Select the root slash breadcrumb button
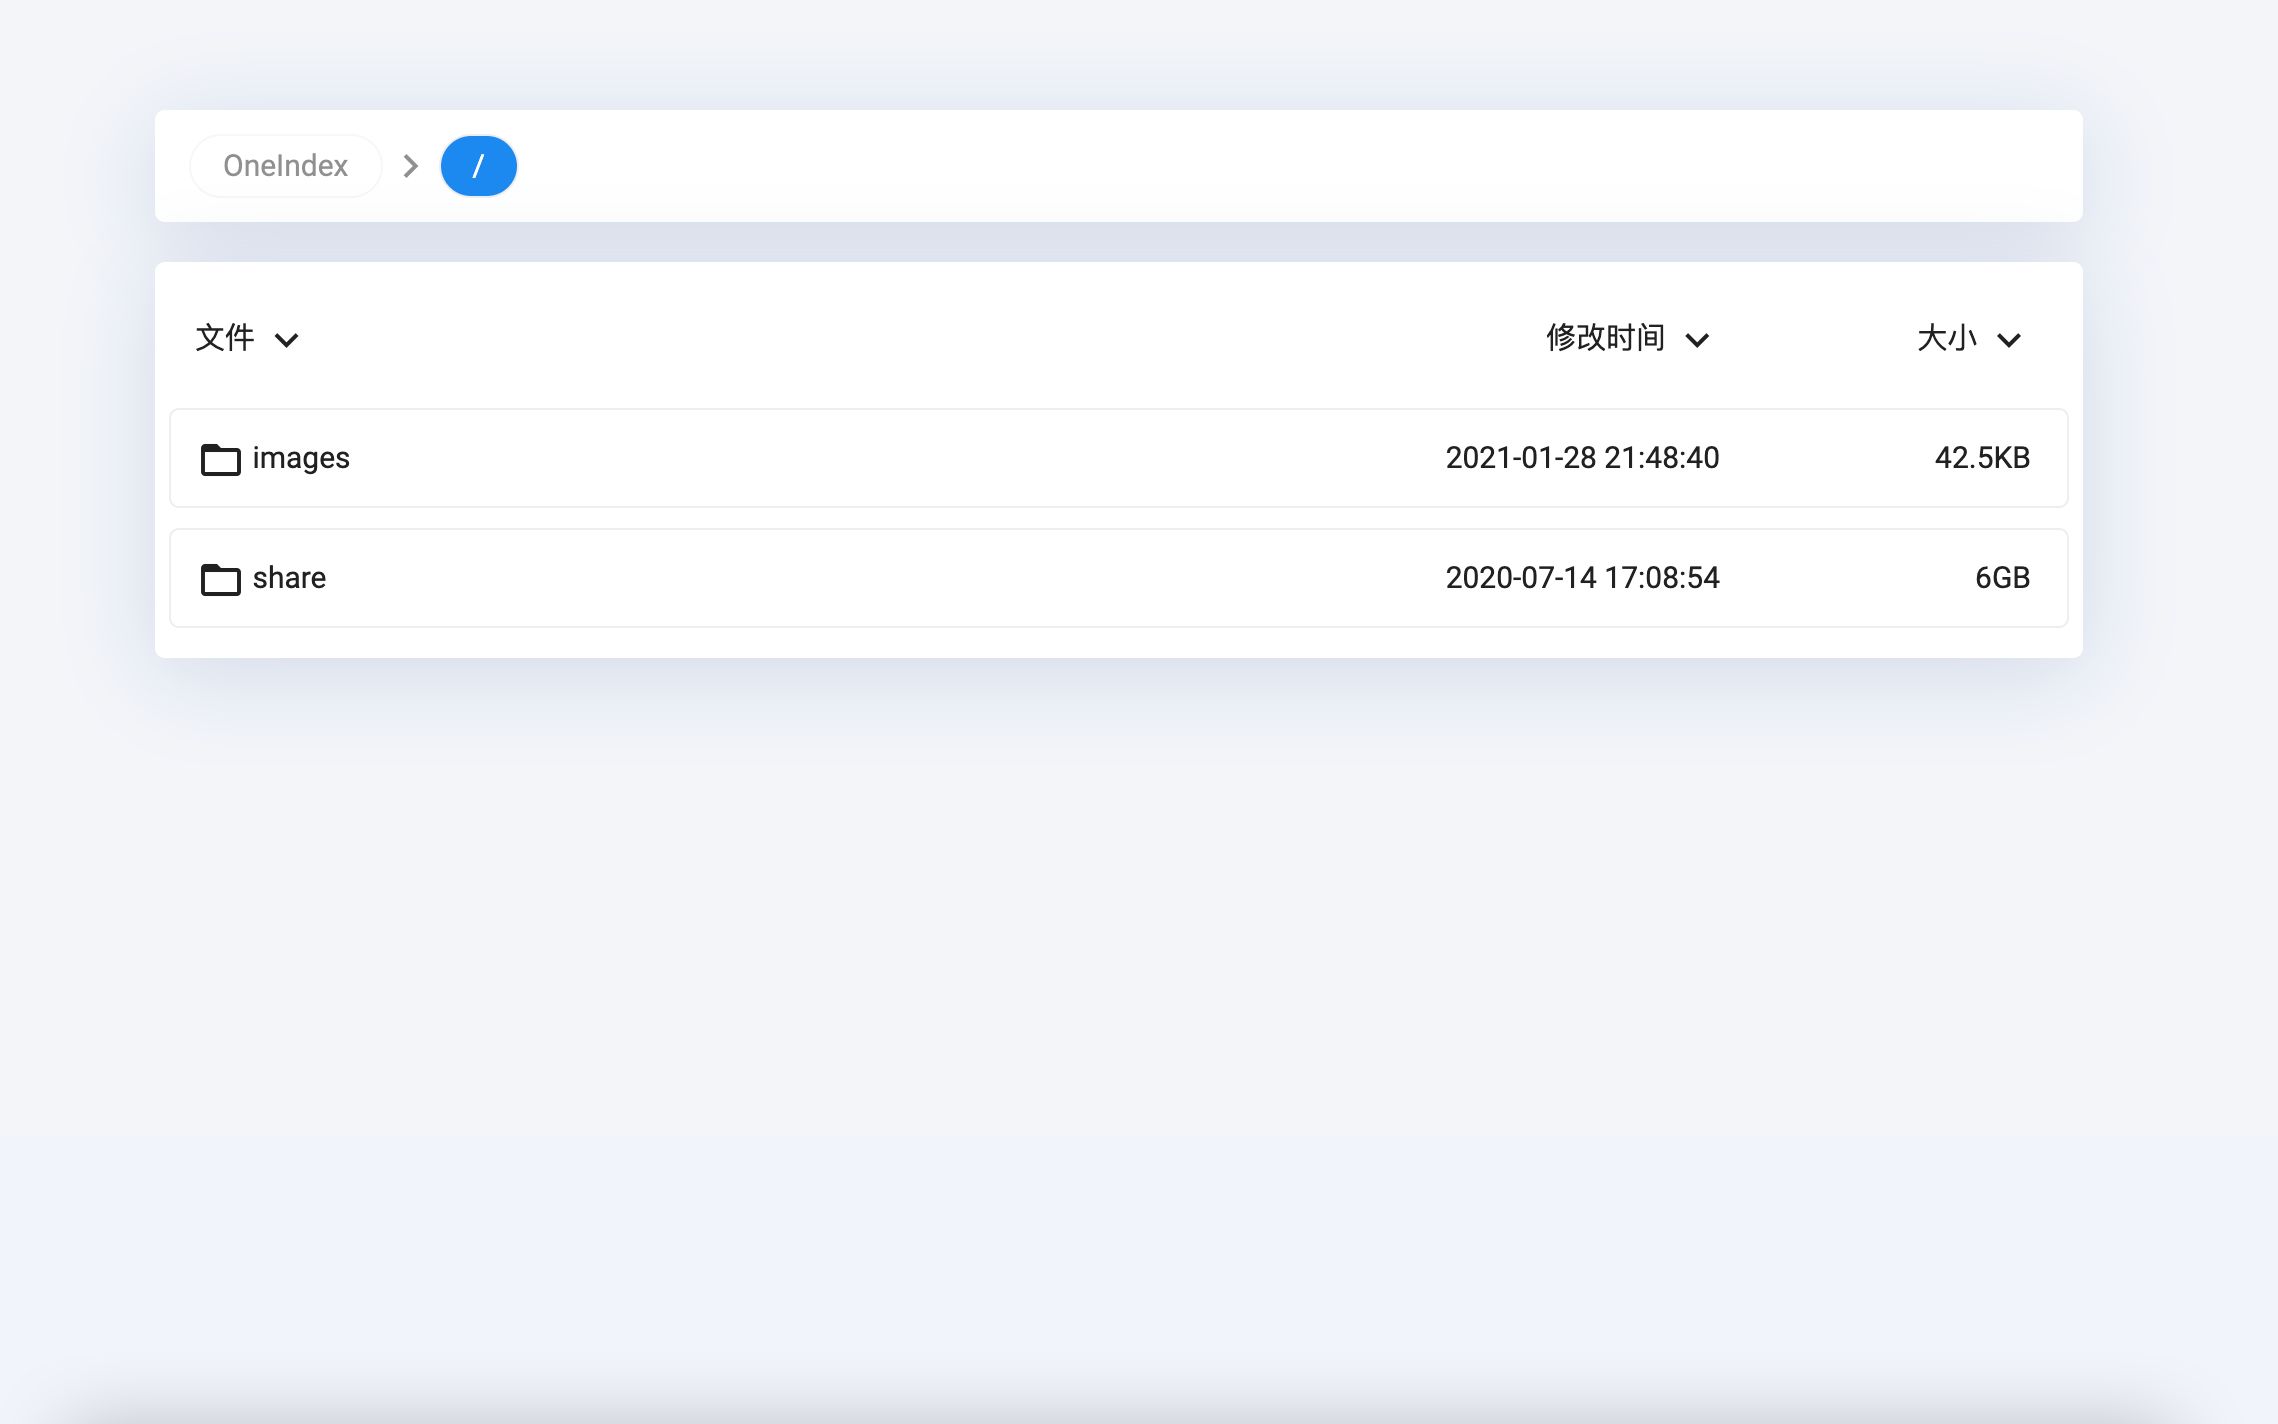 coord(478,166)
